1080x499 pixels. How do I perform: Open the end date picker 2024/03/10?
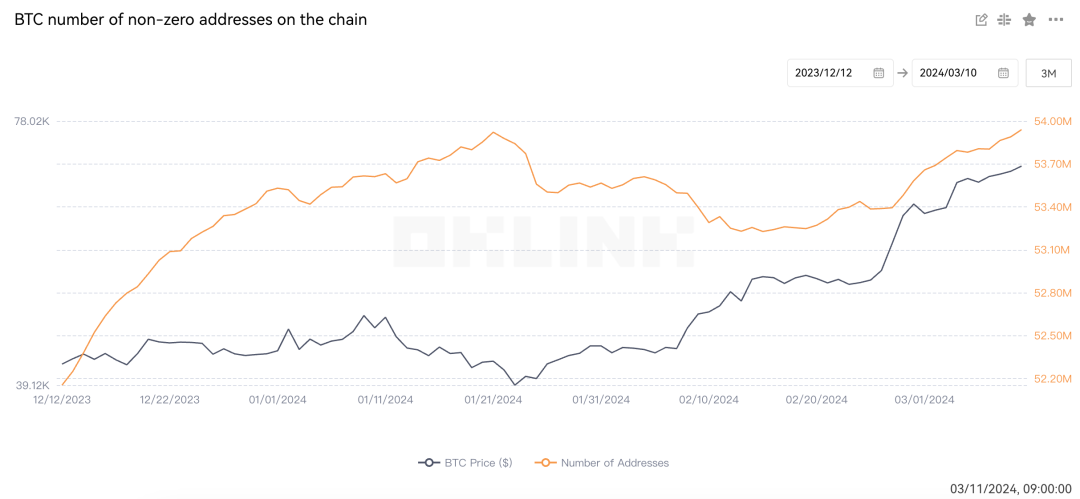point(949,73)
